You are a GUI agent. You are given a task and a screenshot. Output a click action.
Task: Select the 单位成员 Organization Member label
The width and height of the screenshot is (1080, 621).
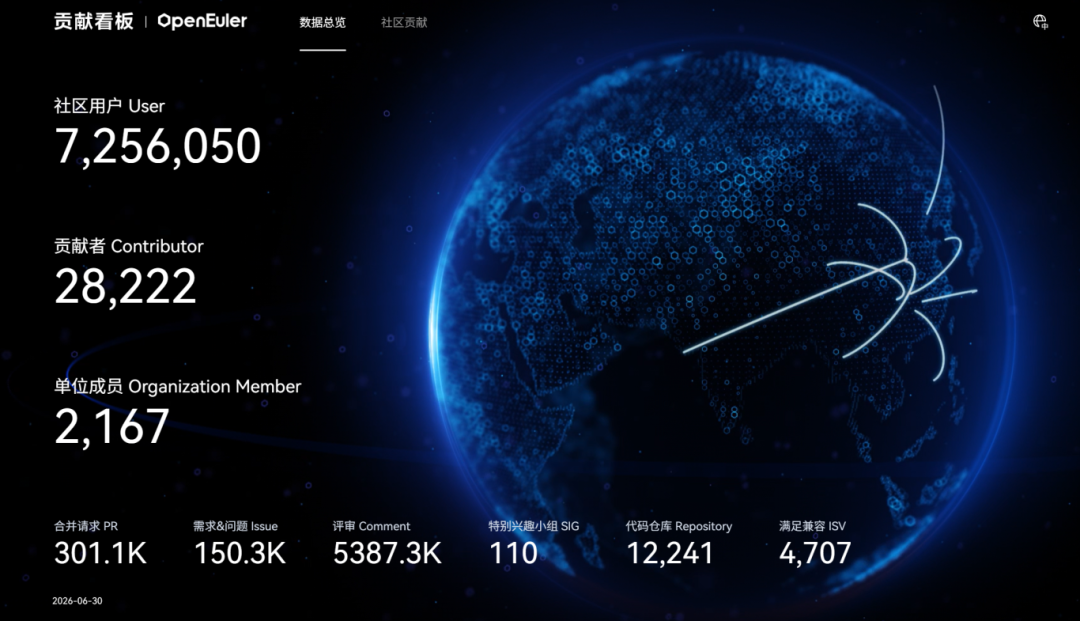tap(178, 387)
